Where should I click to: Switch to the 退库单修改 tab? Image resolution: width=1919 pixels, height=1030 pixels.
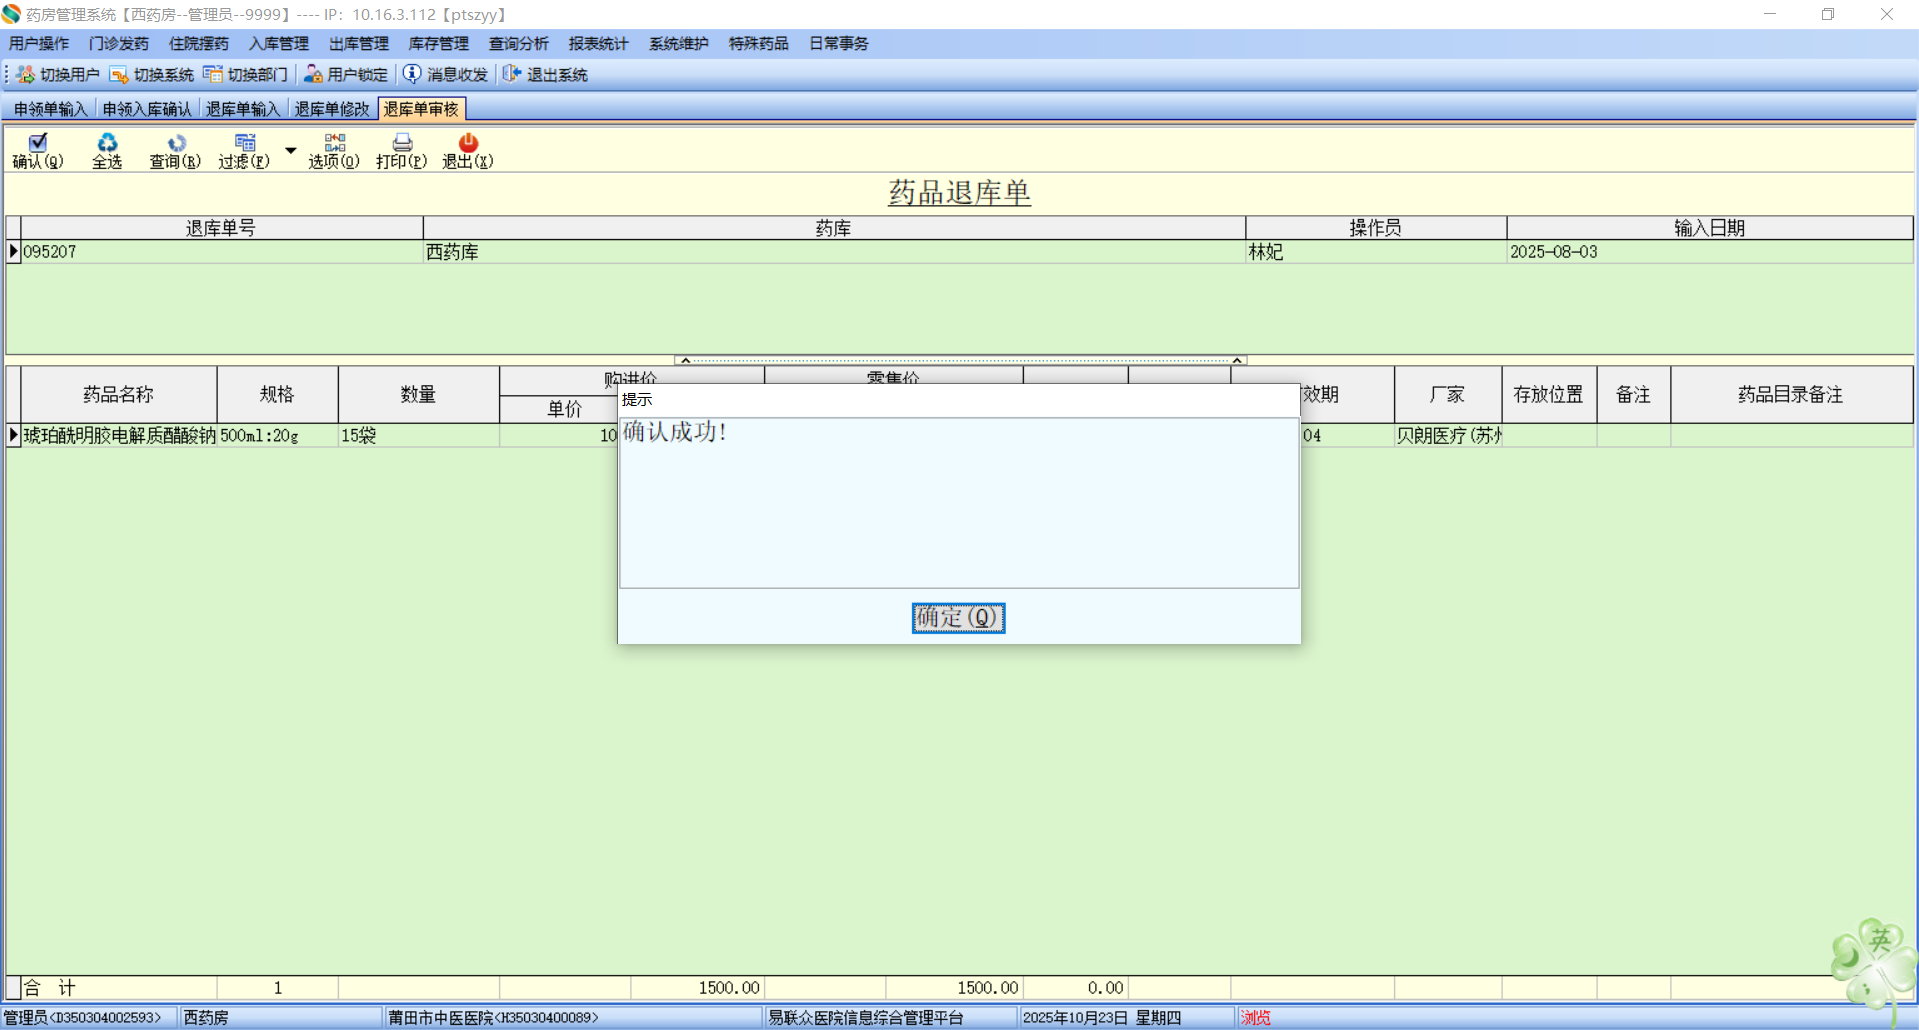point(332,109)
